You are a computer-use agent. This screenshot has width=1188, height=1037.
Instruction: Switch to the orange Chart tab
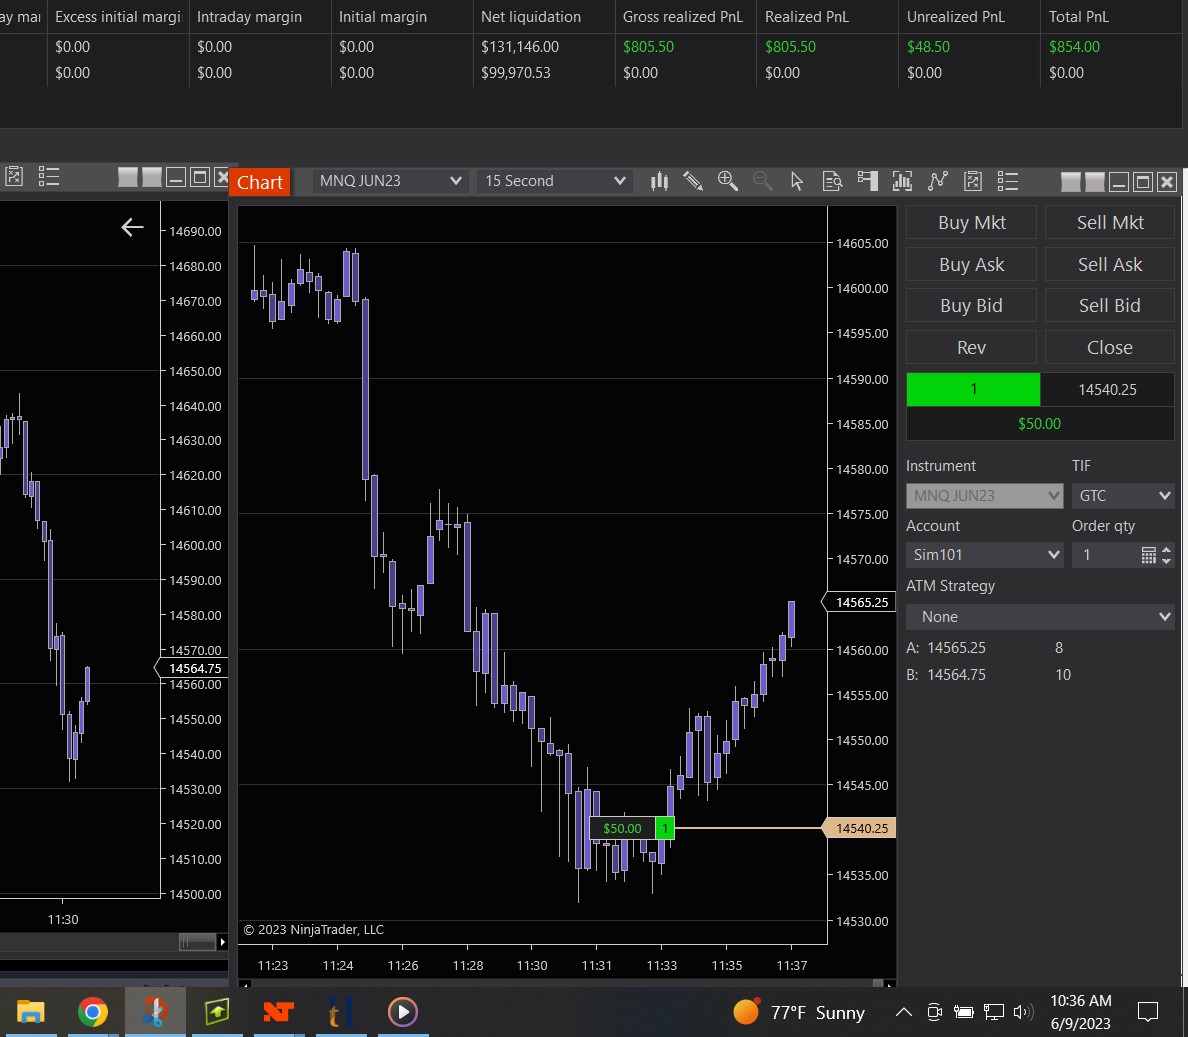point(260,182)
